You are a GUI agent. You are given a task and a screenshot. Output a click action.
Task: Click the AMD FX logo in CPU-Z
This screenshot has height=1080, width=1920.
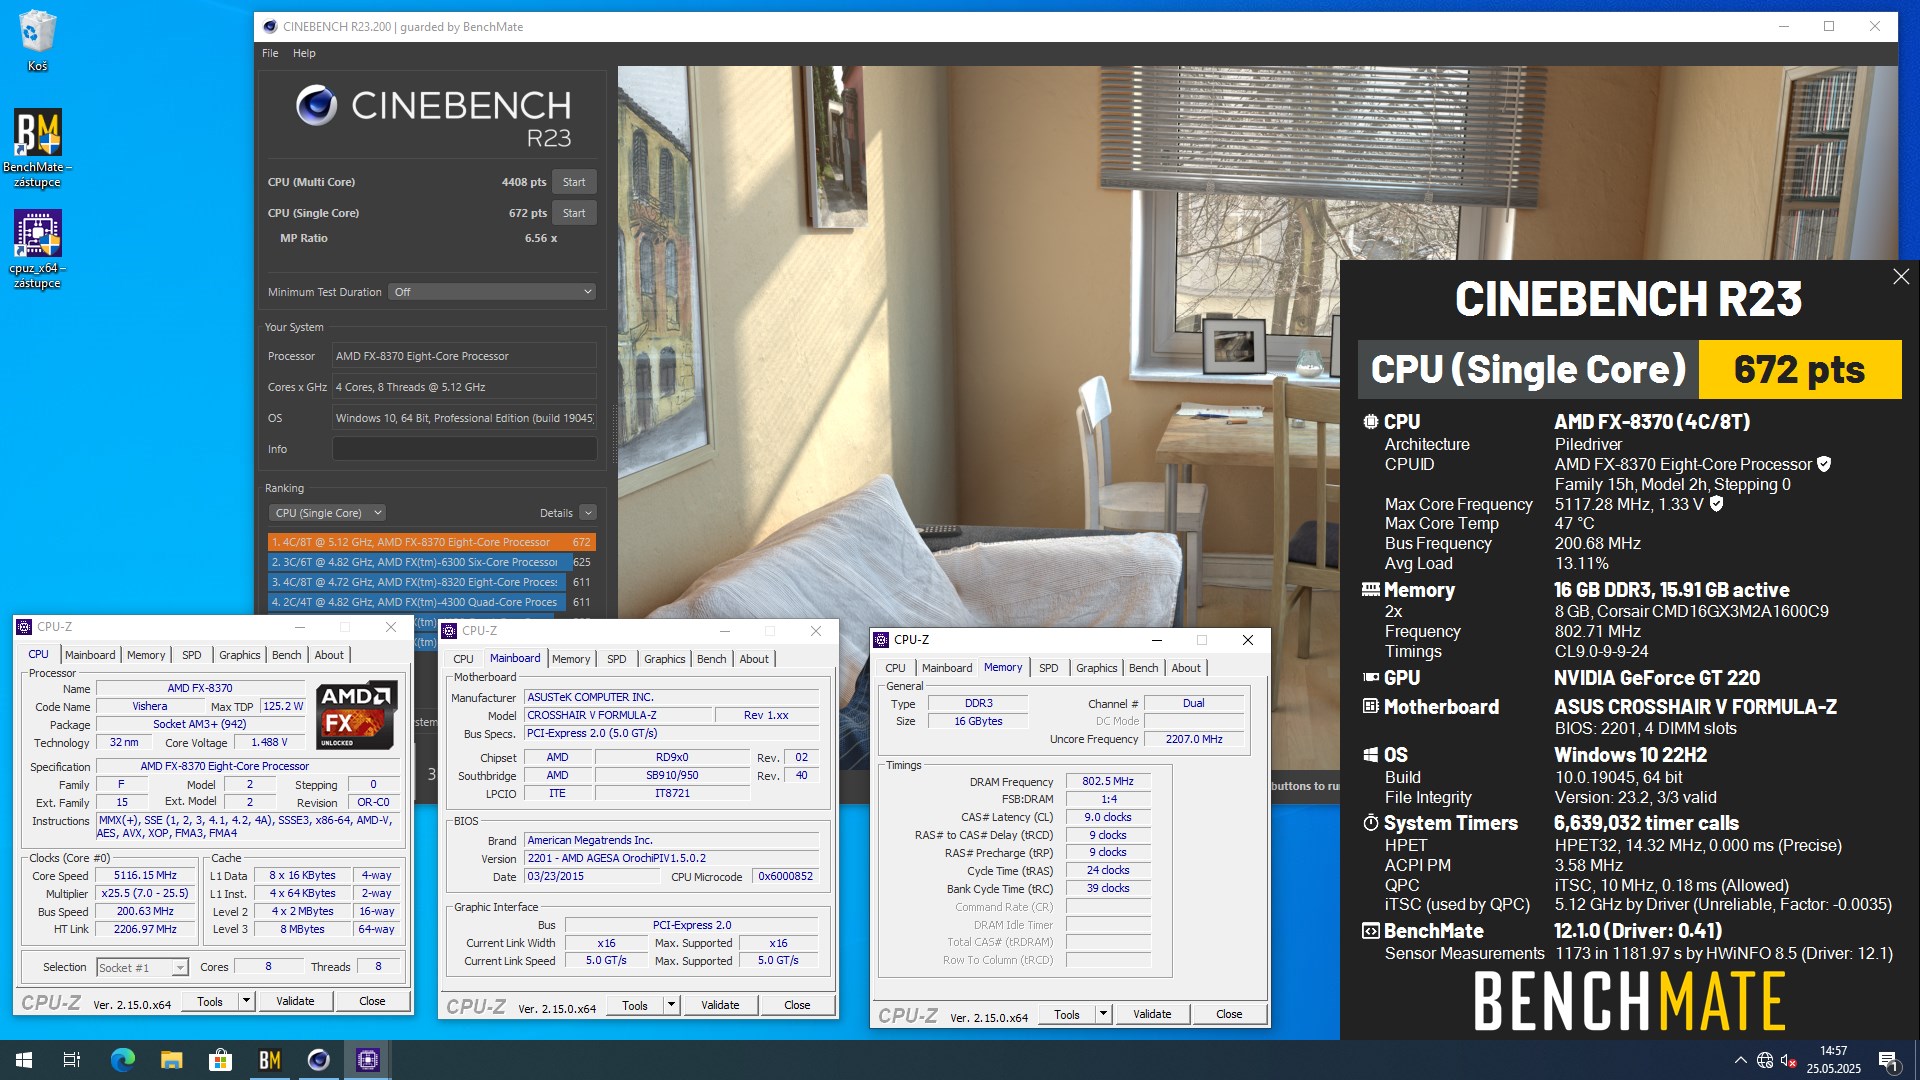(357, 714)
